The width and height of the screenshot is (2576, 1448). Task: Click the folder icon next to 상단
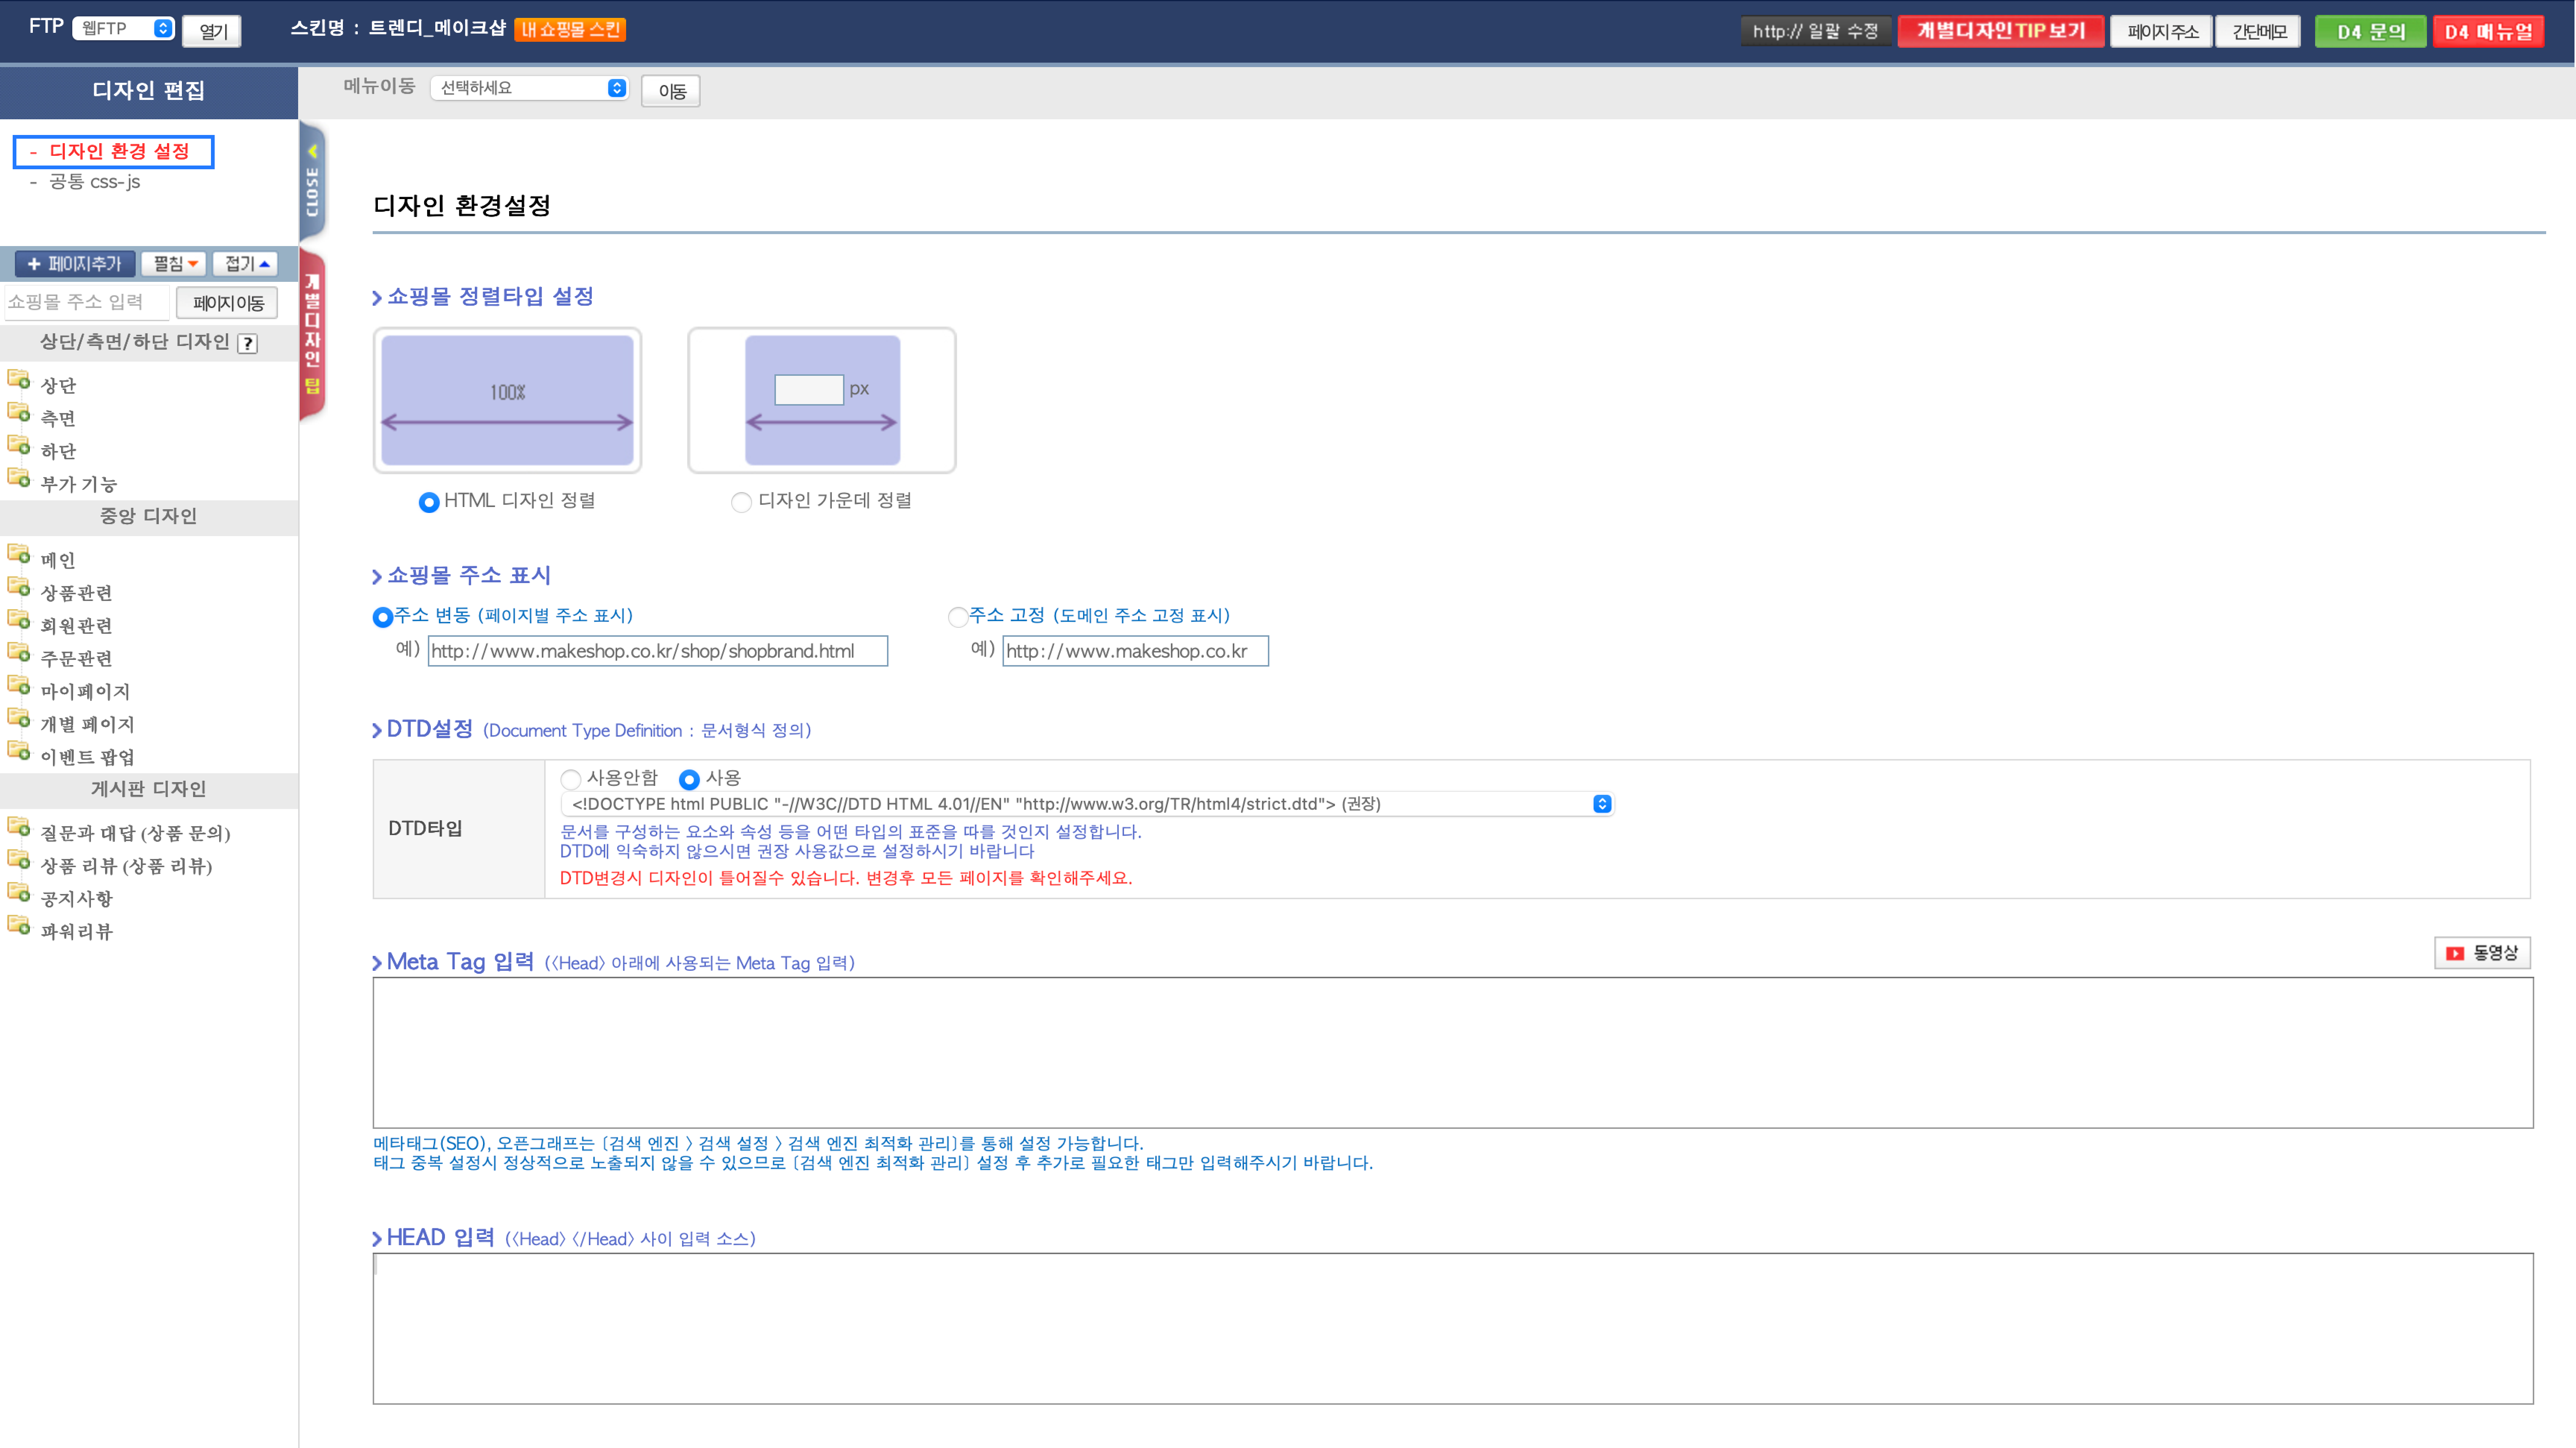(x=18, y=380)
